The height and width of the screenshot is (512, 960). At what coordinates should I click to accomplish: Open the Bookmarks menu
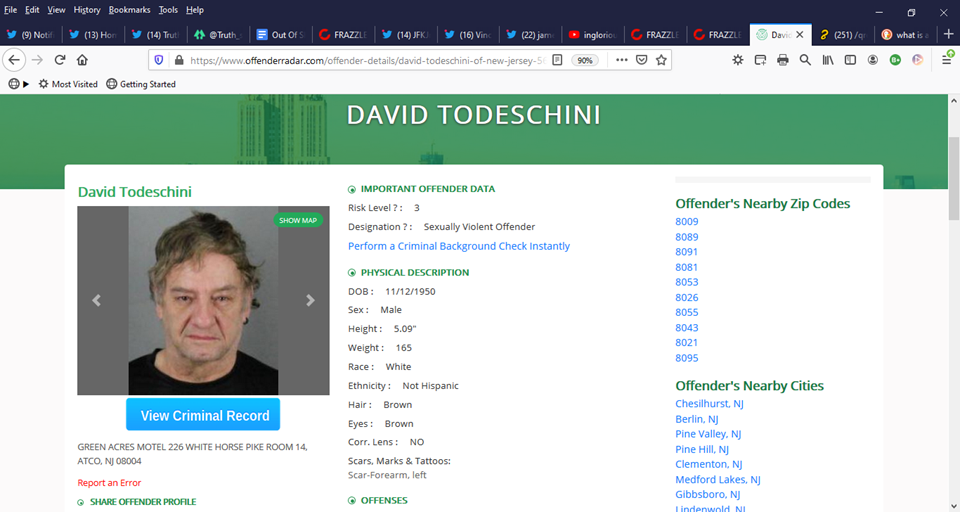129,10
